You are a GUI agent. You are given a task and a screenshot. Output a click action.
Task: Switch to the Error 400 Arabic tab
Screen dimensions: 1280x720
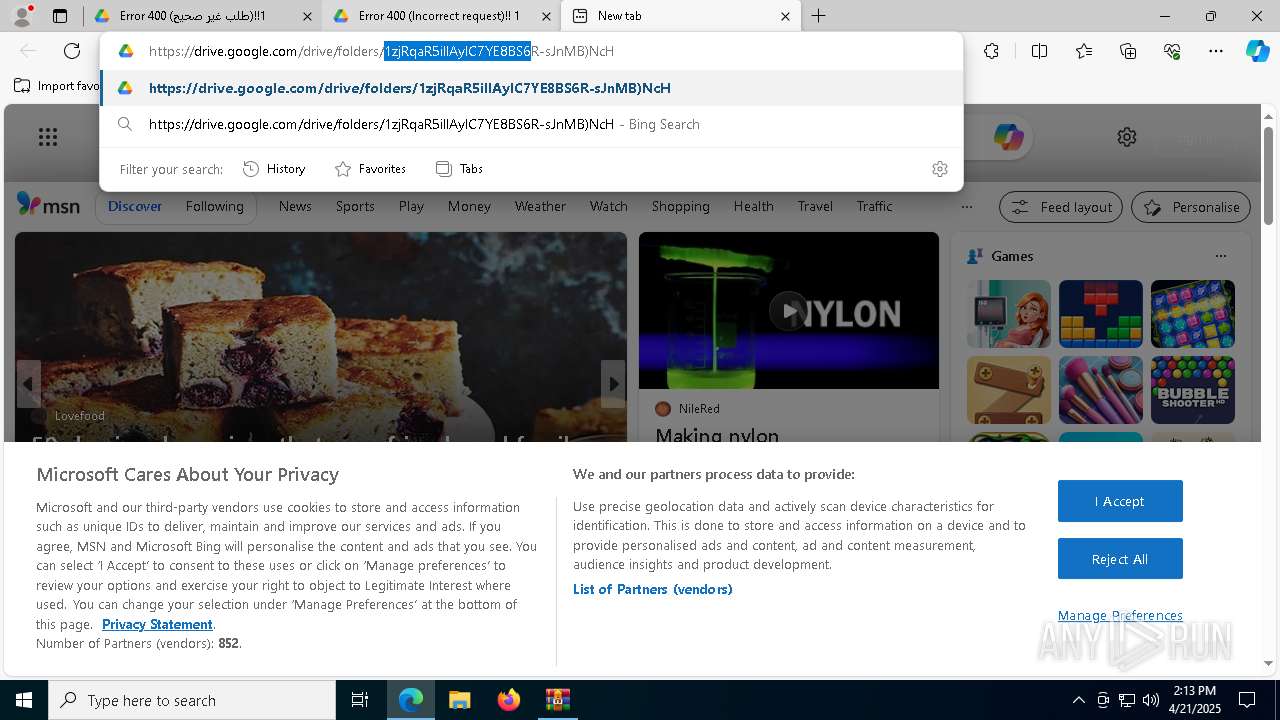(203, 16)
